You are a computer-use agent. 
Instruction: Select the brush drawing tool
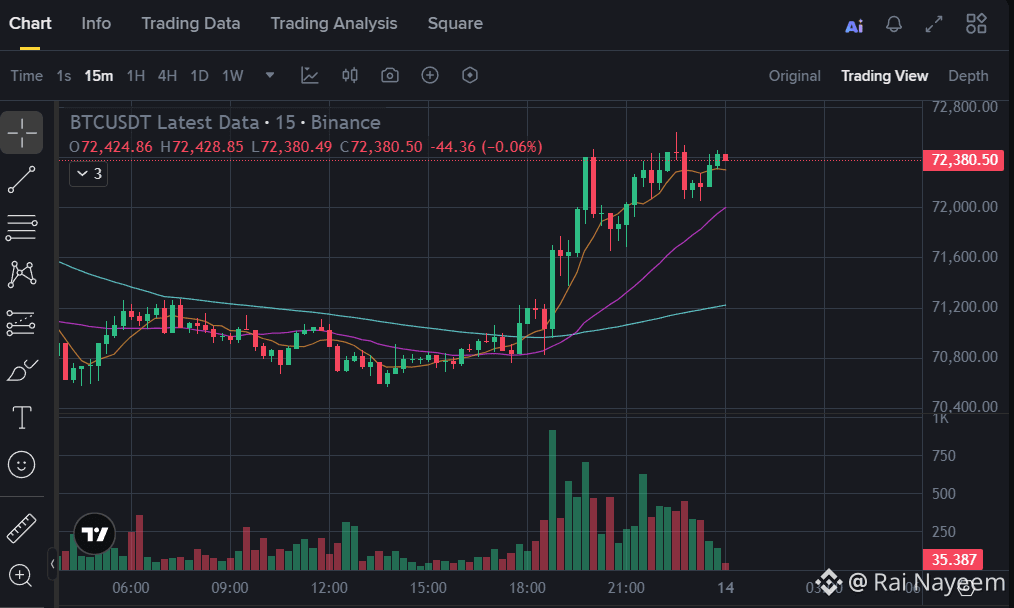point(21,370)
